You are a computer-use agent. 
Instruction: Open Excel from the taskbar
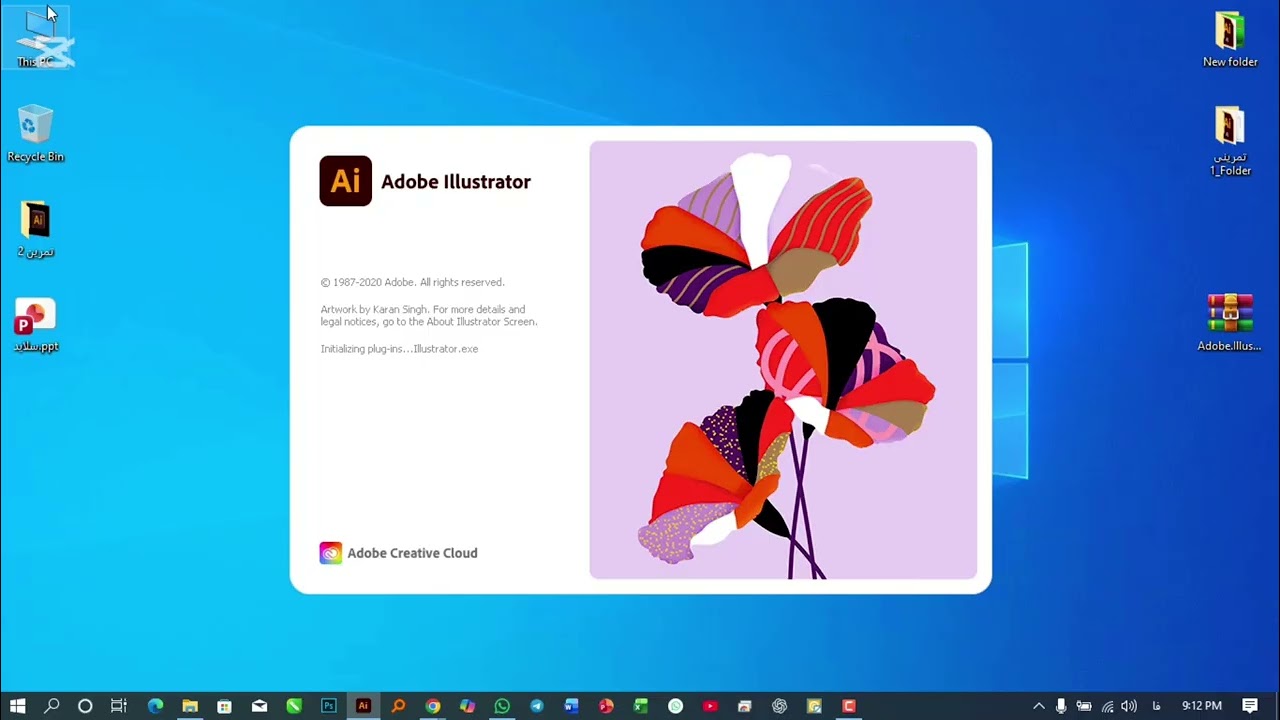(x=640, y=706)
